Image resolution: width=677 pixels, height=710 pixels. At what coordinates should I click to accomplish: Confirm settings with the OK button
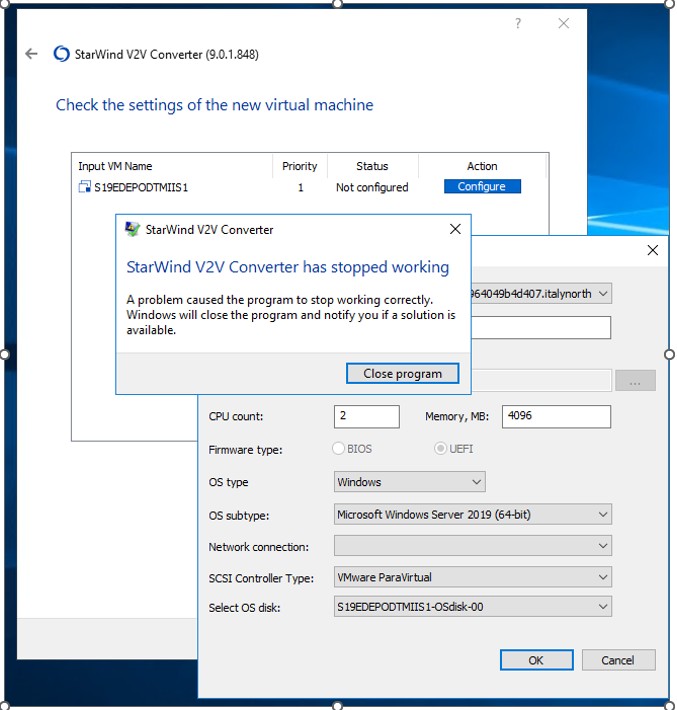537,660
